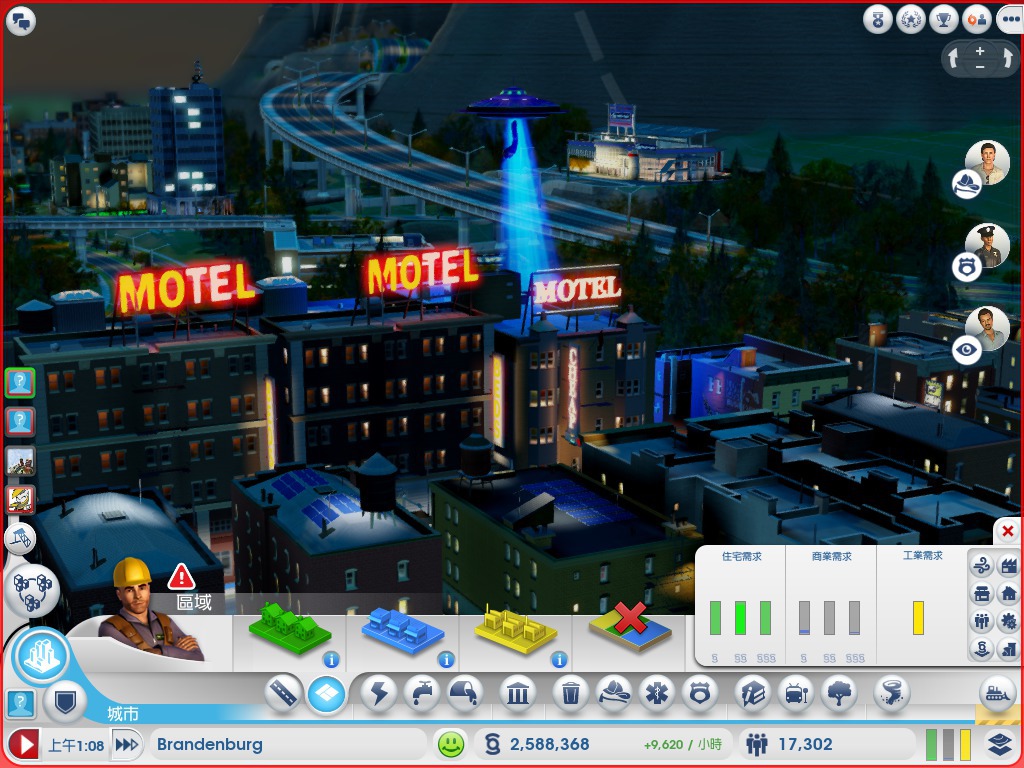Select the Zones tool icon

pos(327,694)
